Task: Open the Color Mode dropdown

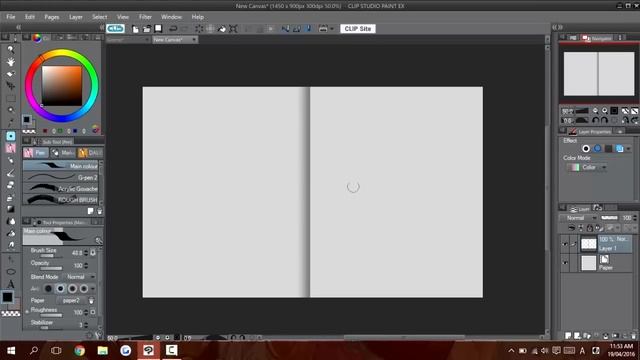Action: point(587,167)
